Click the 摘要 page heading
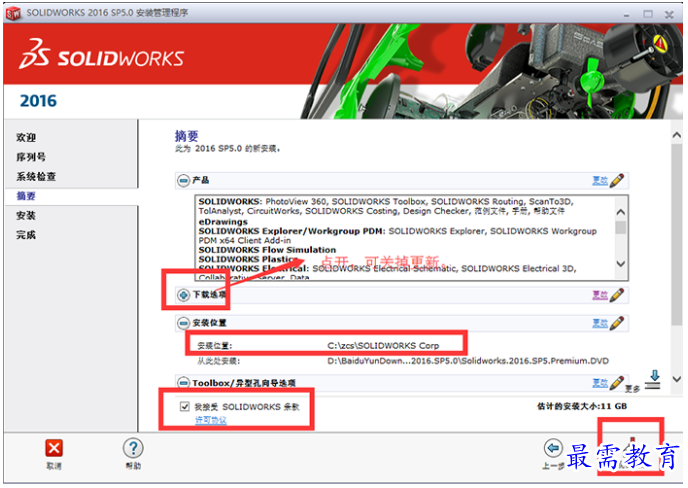The width and height of the screenshot is (688, 488). pos(186,136)
